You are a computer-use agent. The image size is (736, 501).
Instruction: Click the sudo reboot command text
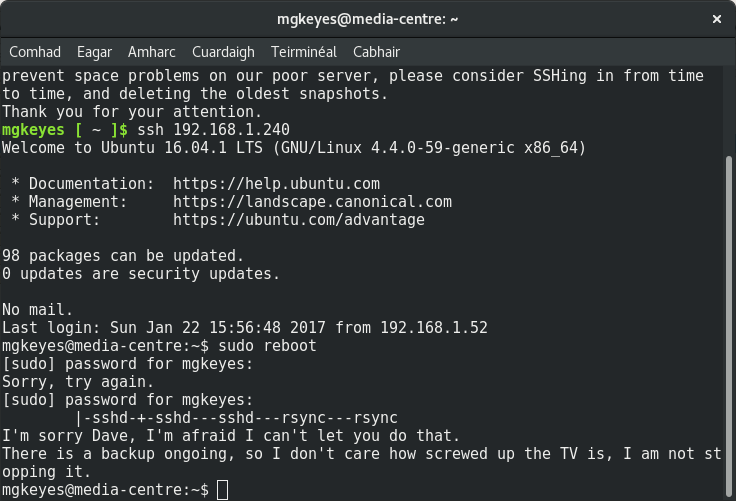[268, 346]
